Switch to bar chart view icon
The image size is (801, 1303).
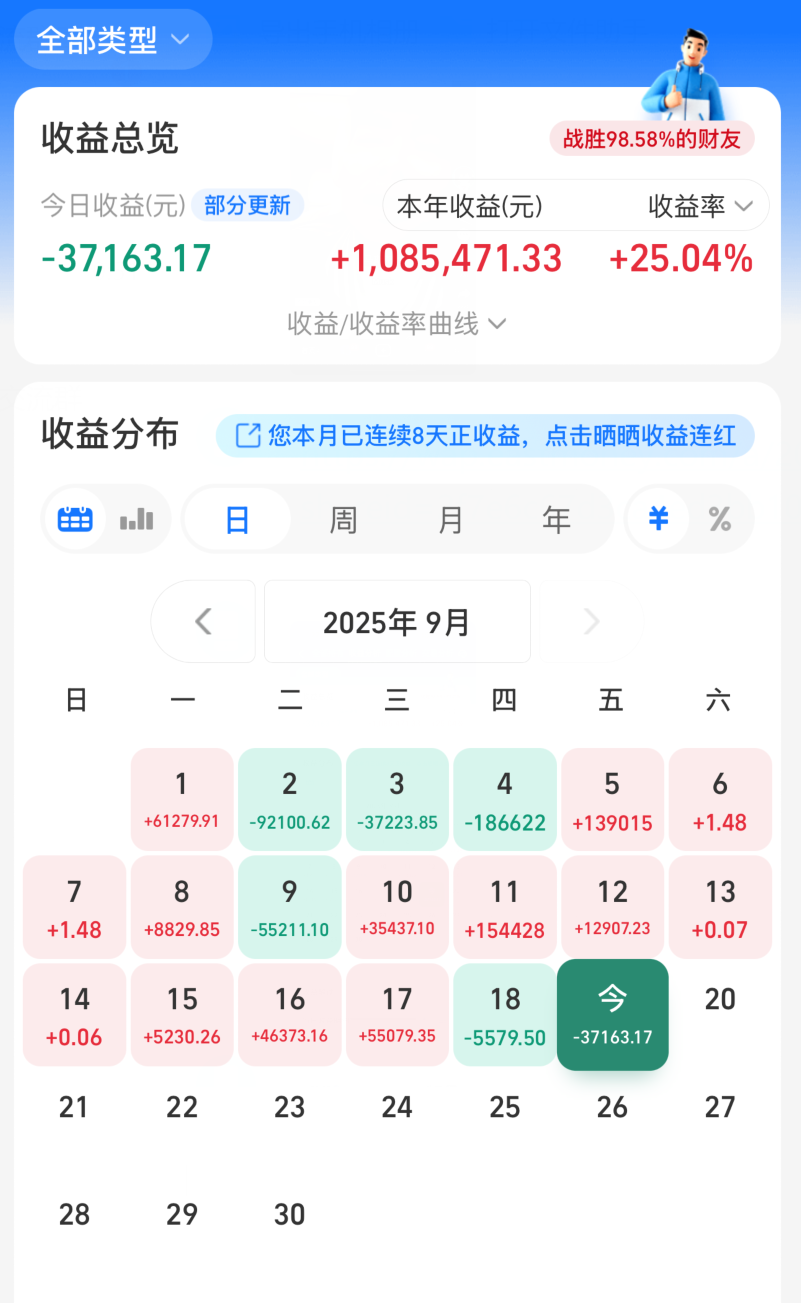[137, 519]
